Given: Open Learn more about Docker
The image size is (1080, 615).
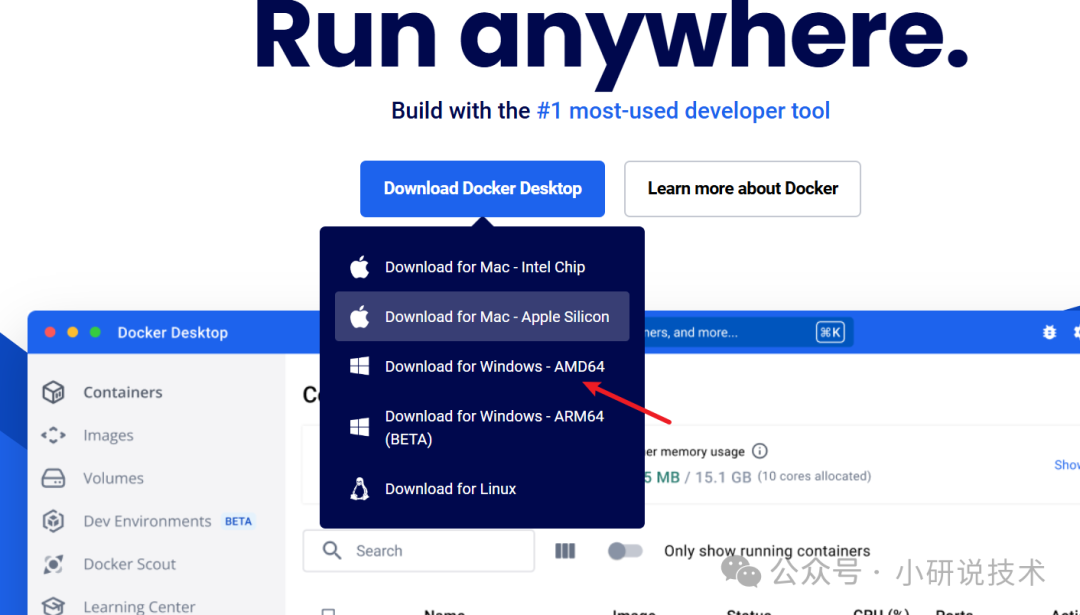Looking at the screenshot, I should 742,189.
